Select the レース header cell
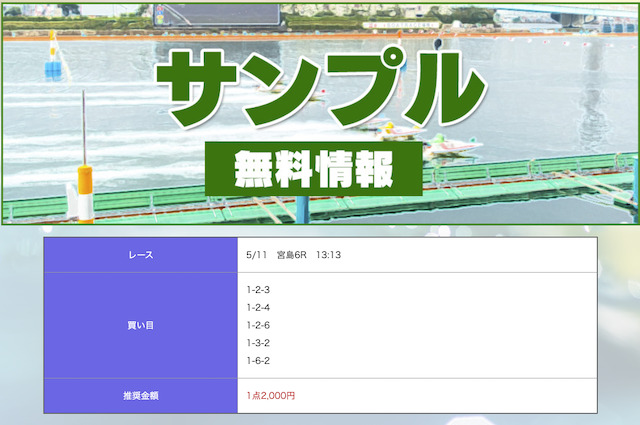The width and height of the screenshot is (640, 425). (140, 255)
